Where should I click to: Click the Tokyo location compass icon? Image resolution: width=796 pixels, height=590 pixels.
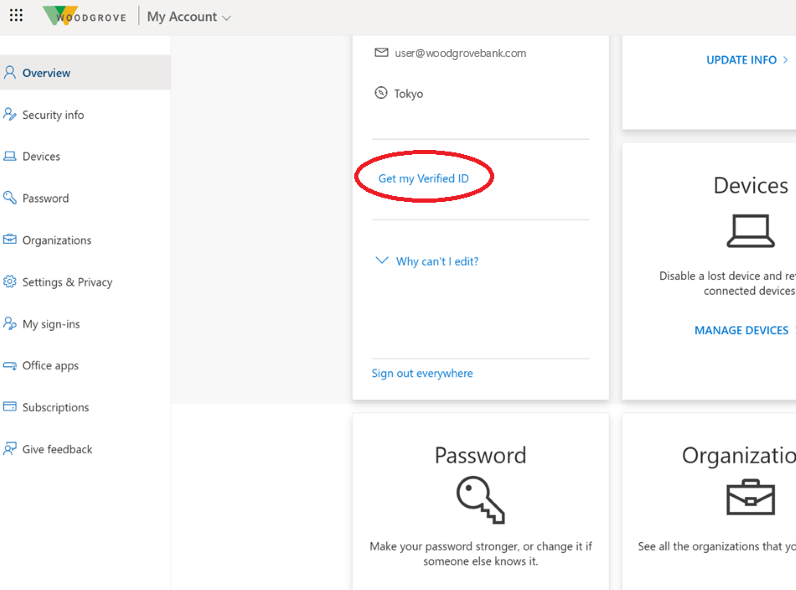[381, 93]
